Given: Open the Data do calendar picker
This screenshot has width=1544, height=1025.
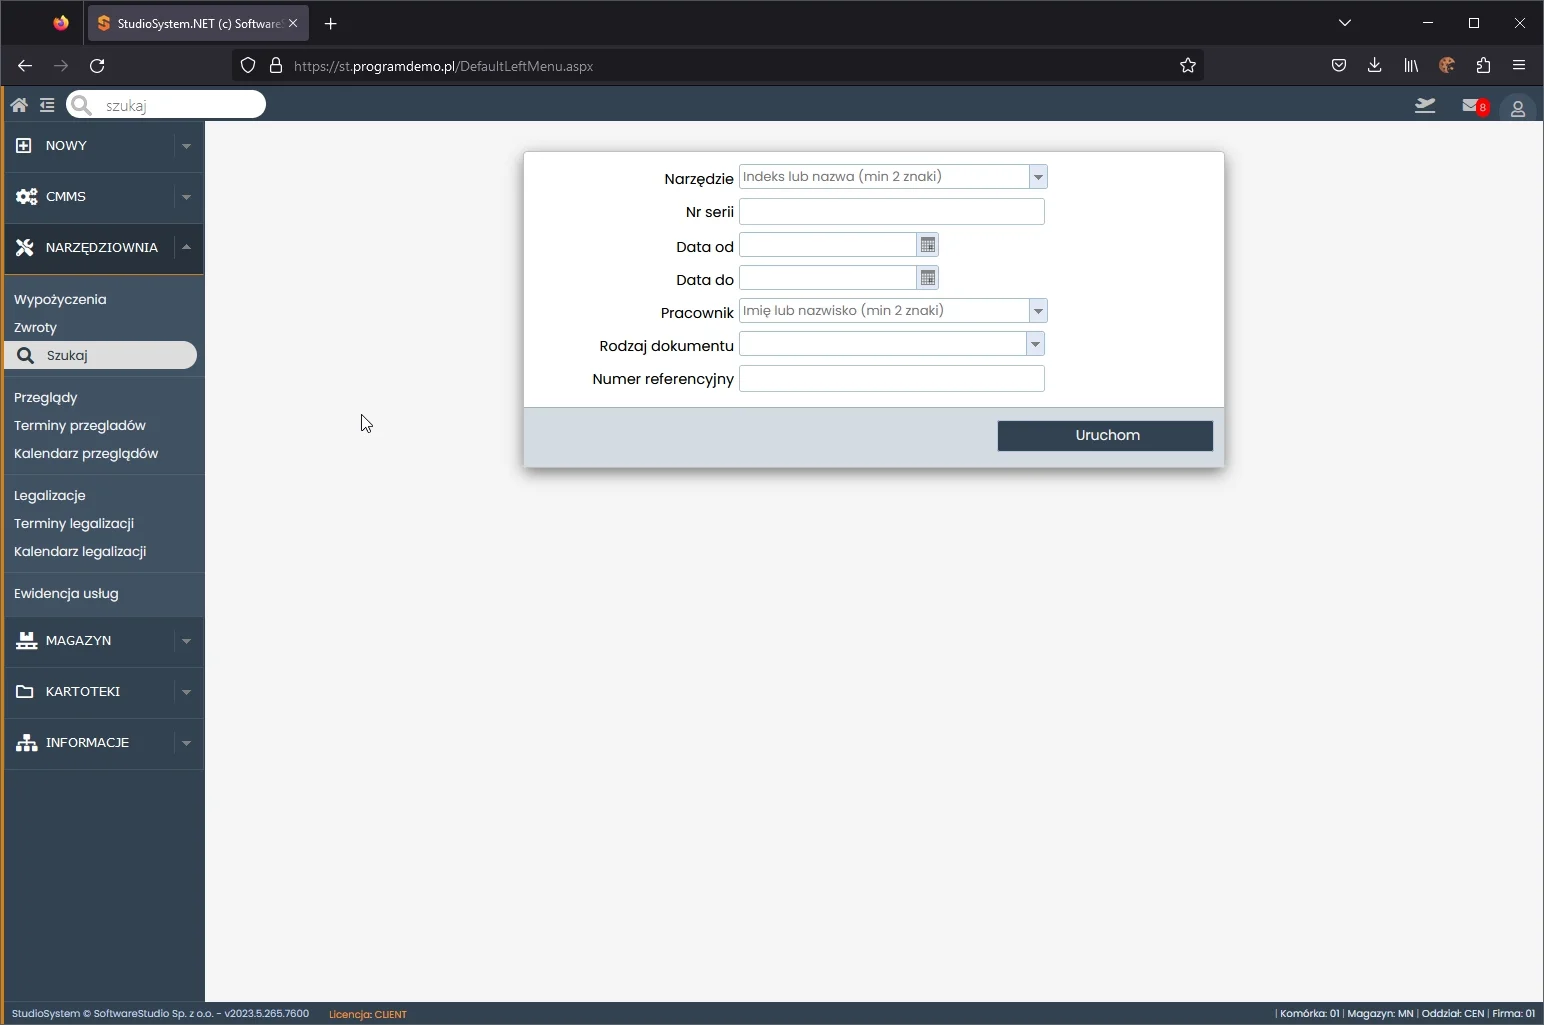Looking at the screenshot, I should click(928, 278).
